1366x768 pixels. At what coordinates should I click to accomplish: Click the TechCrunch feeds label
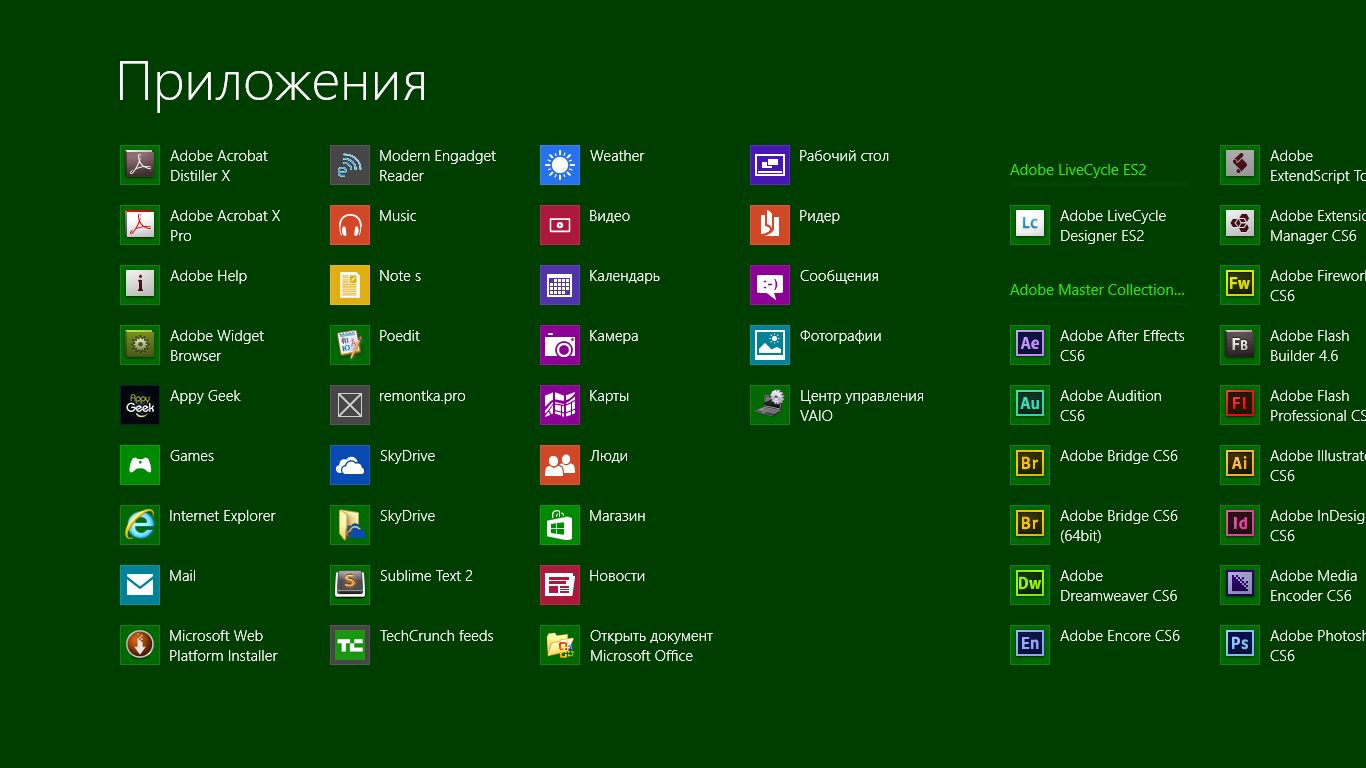(436, 636)
